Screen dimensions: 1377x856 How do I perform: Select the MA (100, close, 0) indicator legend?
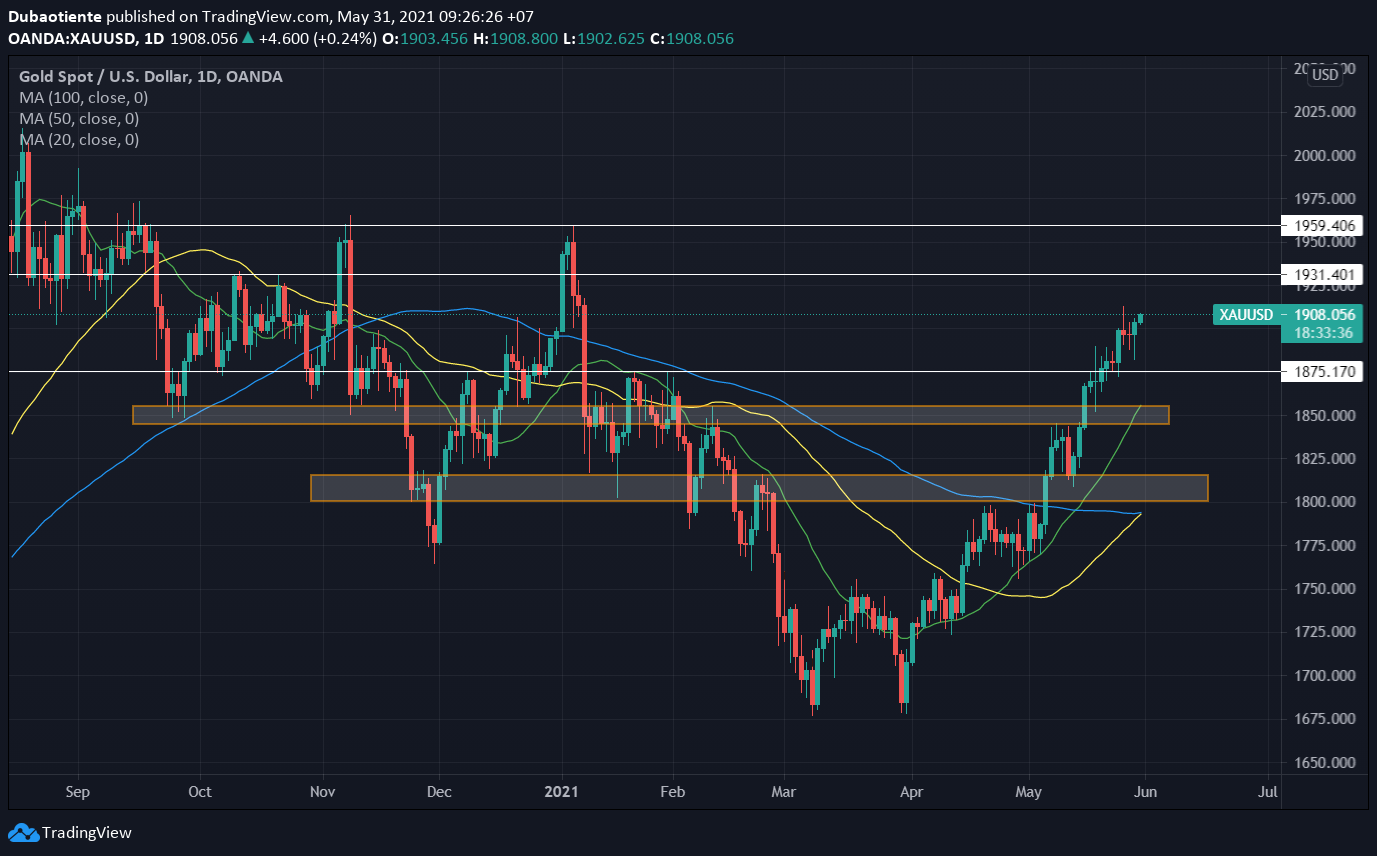point(83,98)
